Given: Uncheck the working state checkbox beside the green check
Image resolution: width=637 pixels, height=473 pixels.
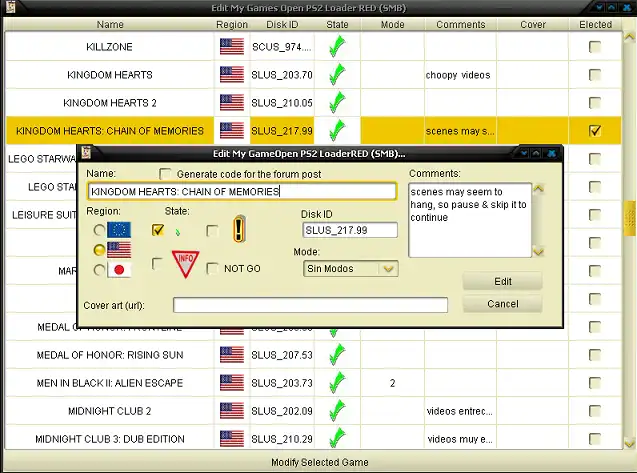Looking at the screenshot, I should [158, 230].
